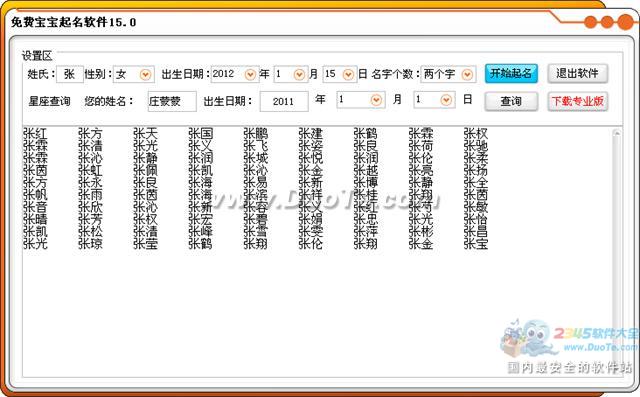Viewport: 640px width, 397px height.
Task: Open the day dropdown in 星座查询 row
Action: [446, 100]
